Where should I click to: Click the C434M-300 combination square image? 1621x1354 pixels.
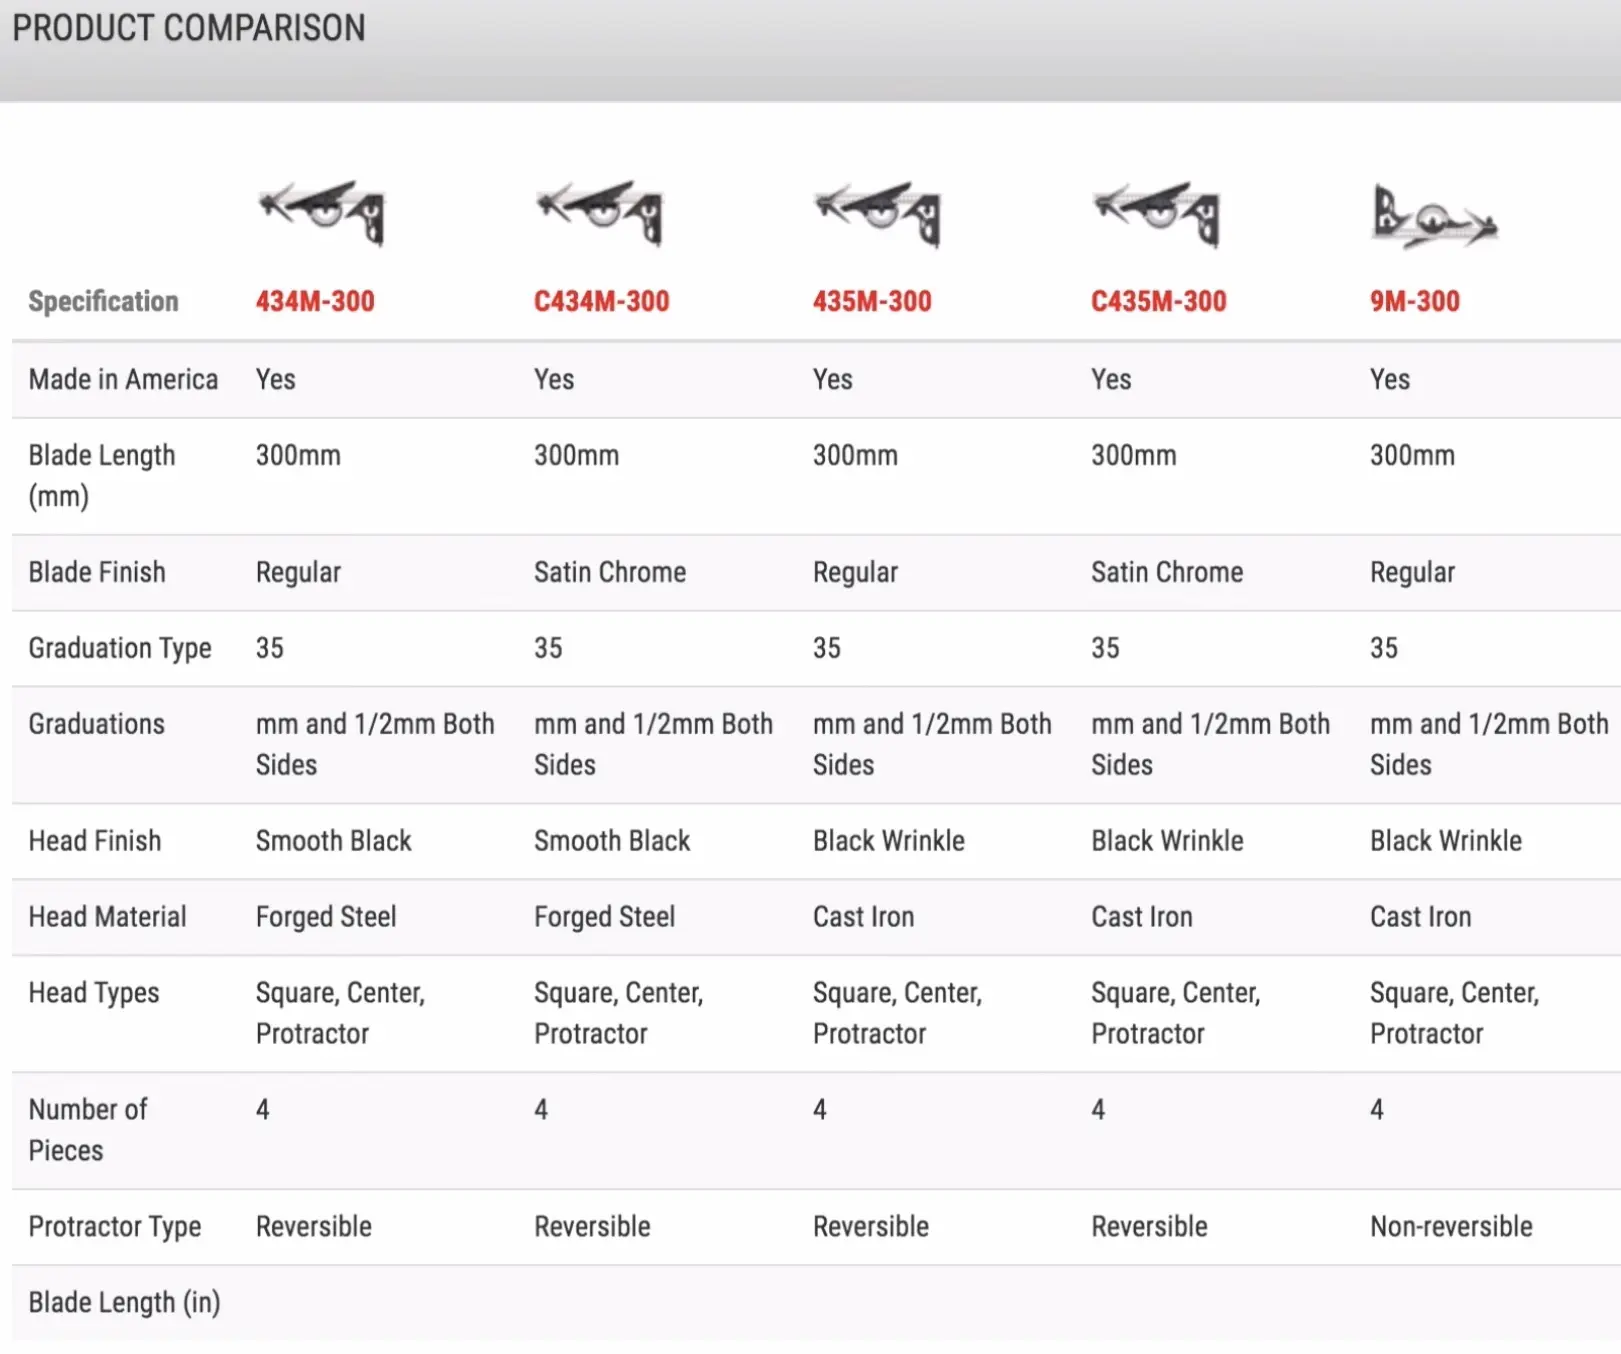pyautogui.click(x=600, y=212)
